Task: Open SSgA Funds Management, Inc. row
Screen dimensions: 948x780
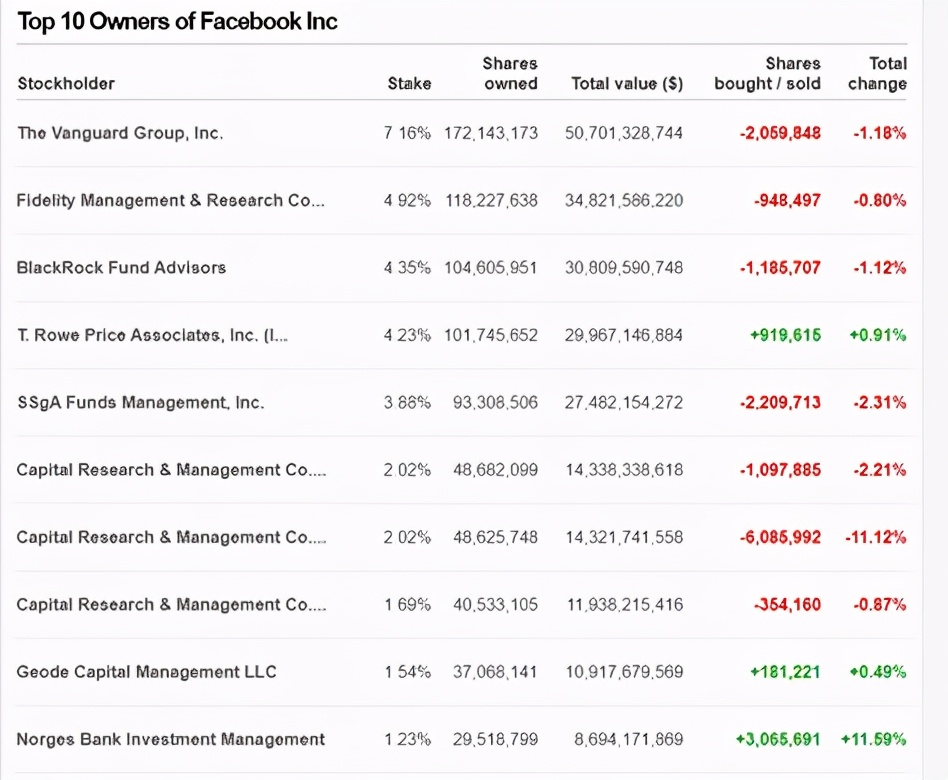Action: (140, 402)
